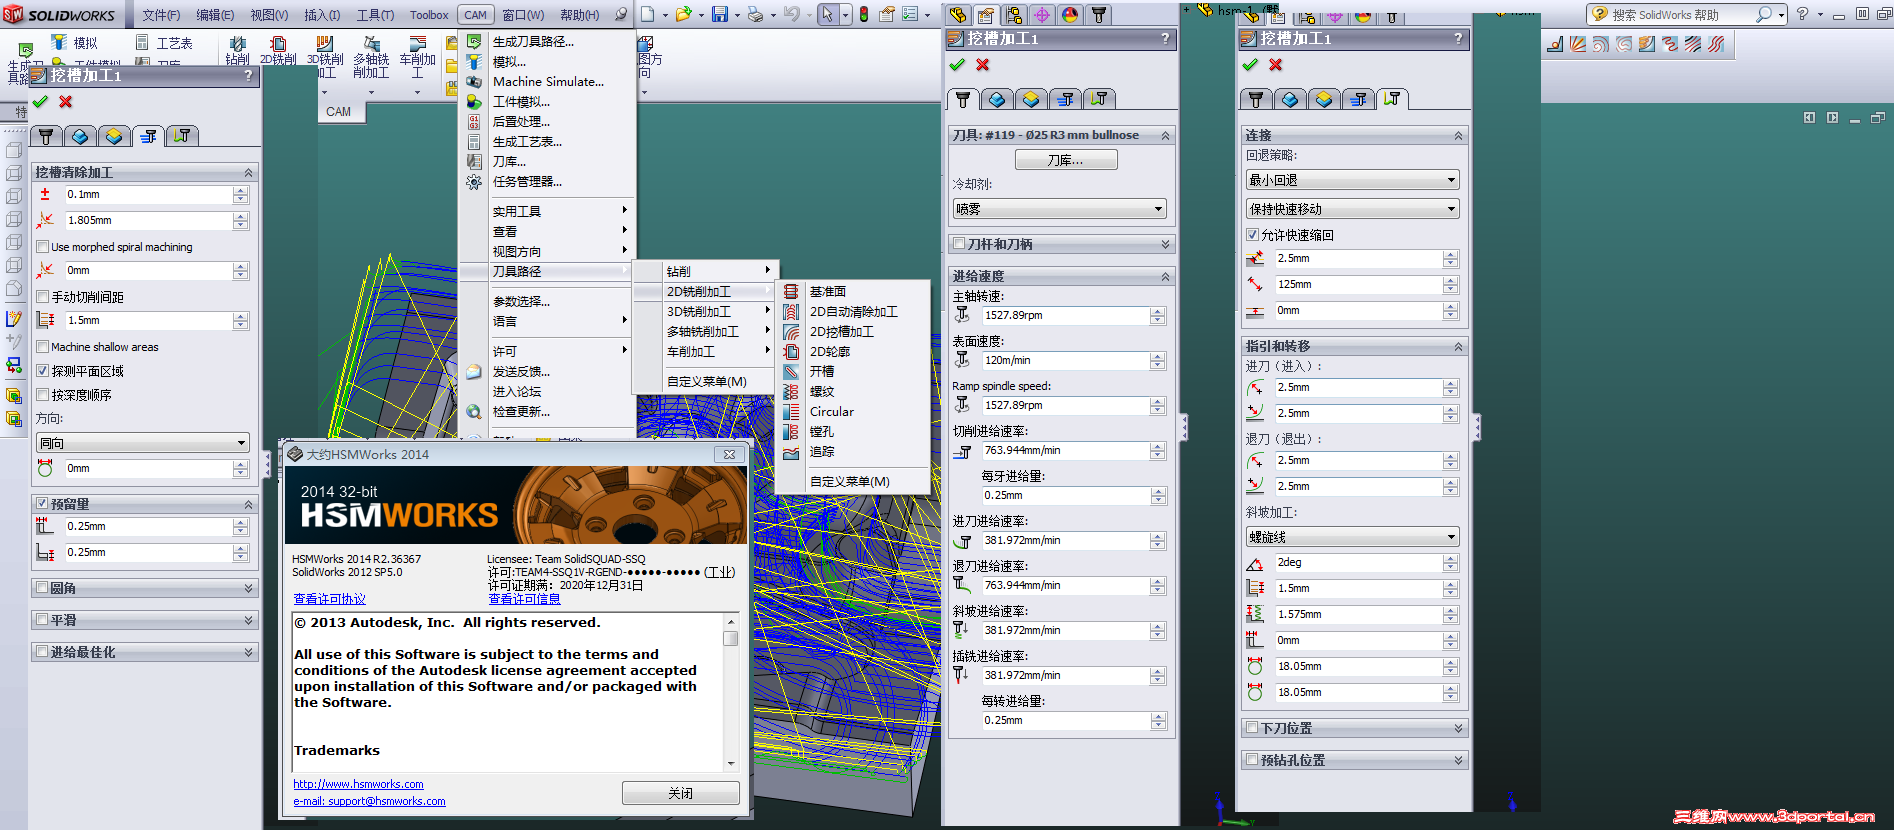Image resolution: width=1894 pixels, height=830 pixels.
Task: Click the support@hsmworks.com e-mail link
Action: click(369, 801)
